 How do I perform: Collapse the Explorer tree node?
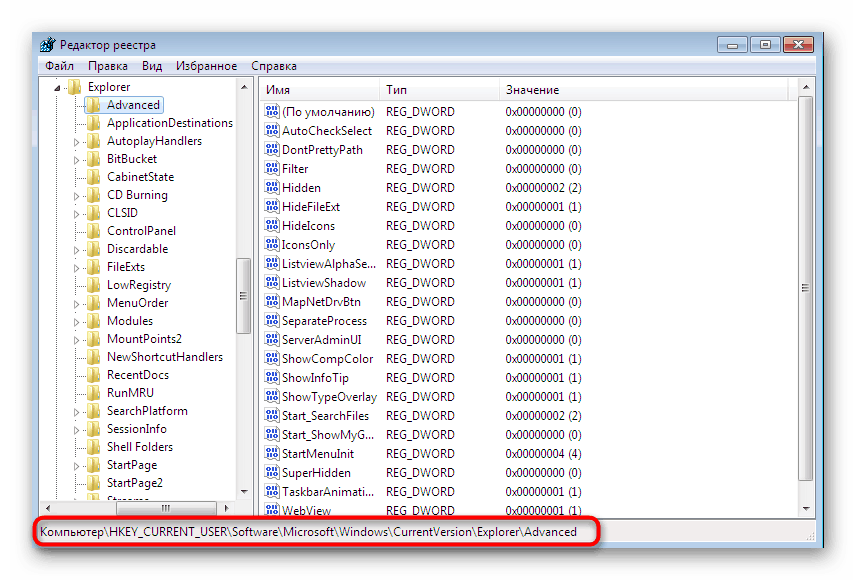coord(57,87)
